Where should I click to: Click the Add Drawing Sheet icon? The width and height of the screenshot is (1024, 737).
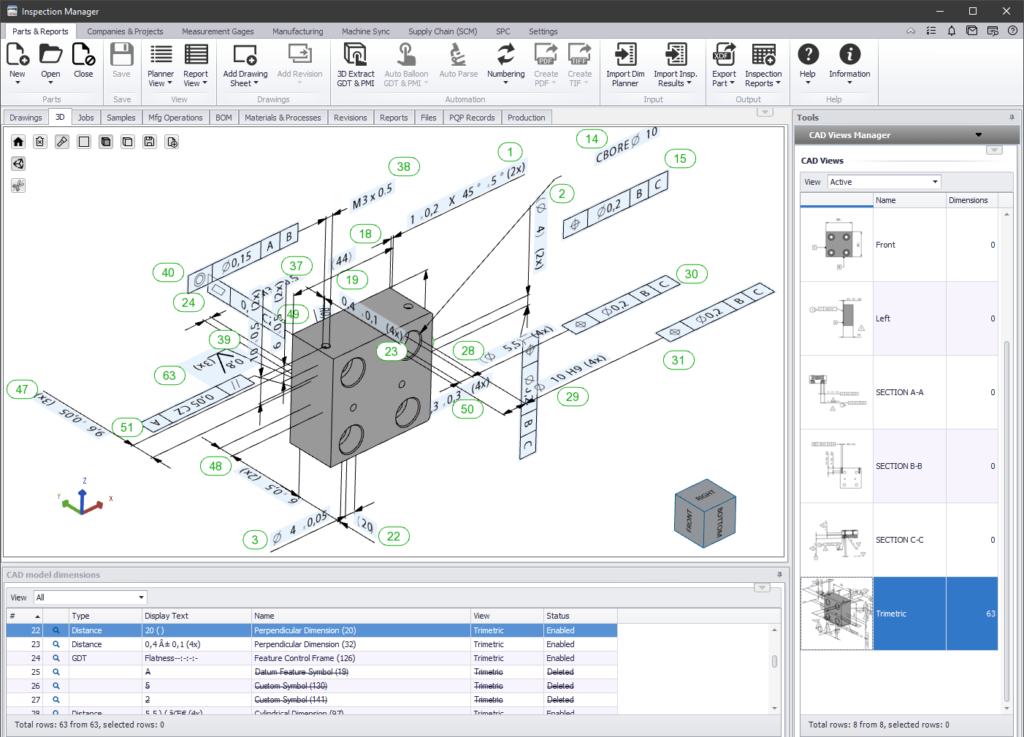(245, 55)
